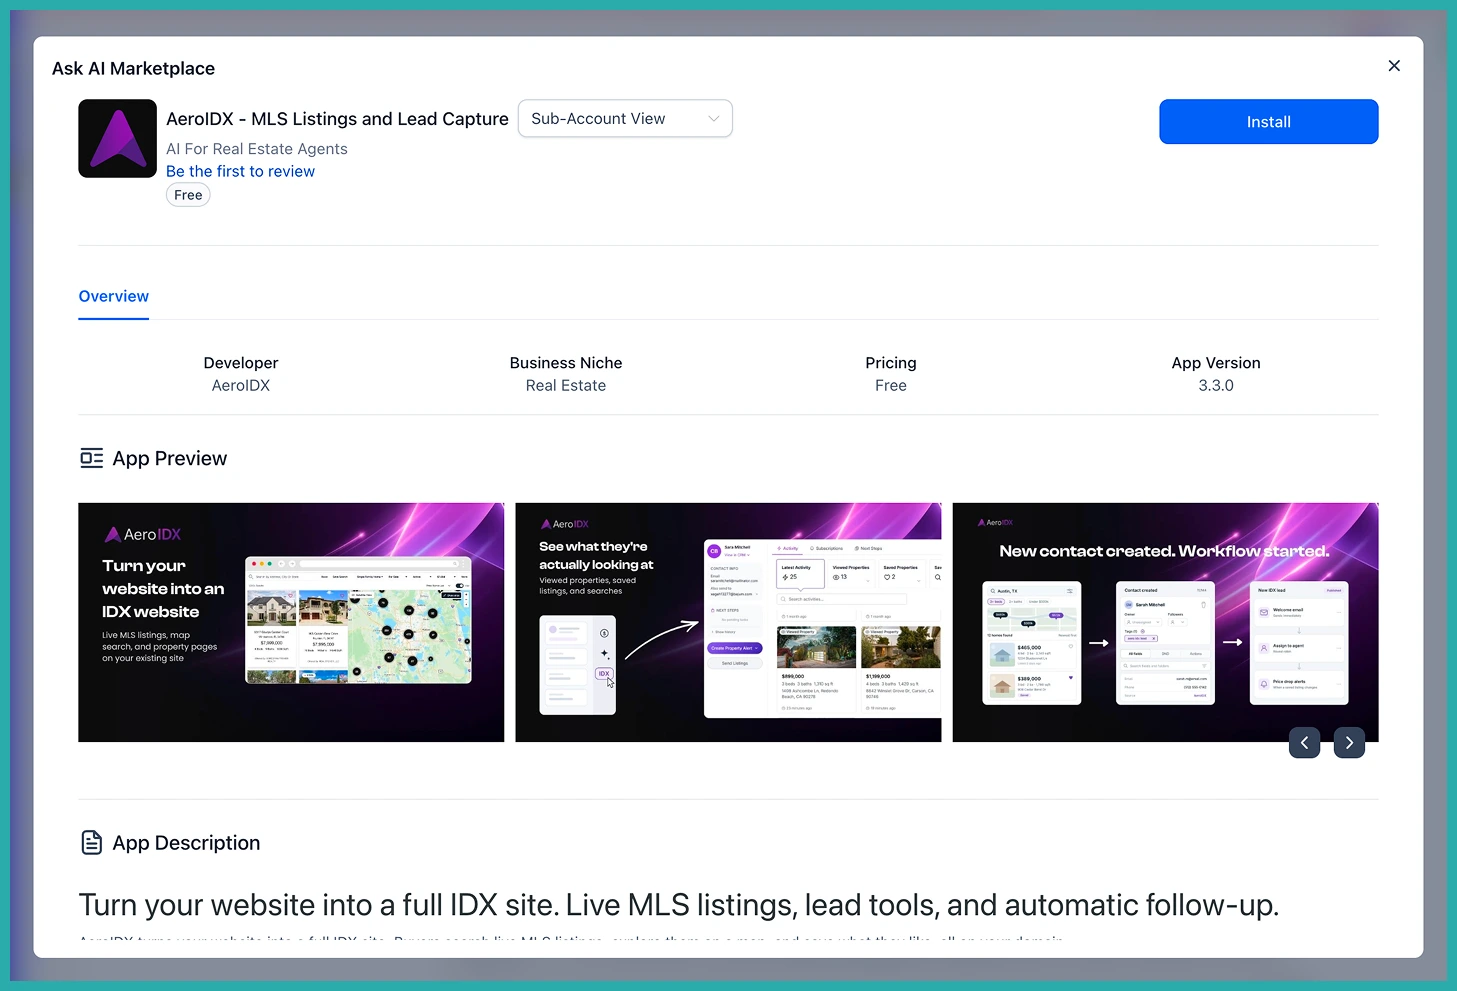The width and height of the screenshot is (1457, 991).
Task: Click the App Description document icon
Action: (x=92, y=843)
